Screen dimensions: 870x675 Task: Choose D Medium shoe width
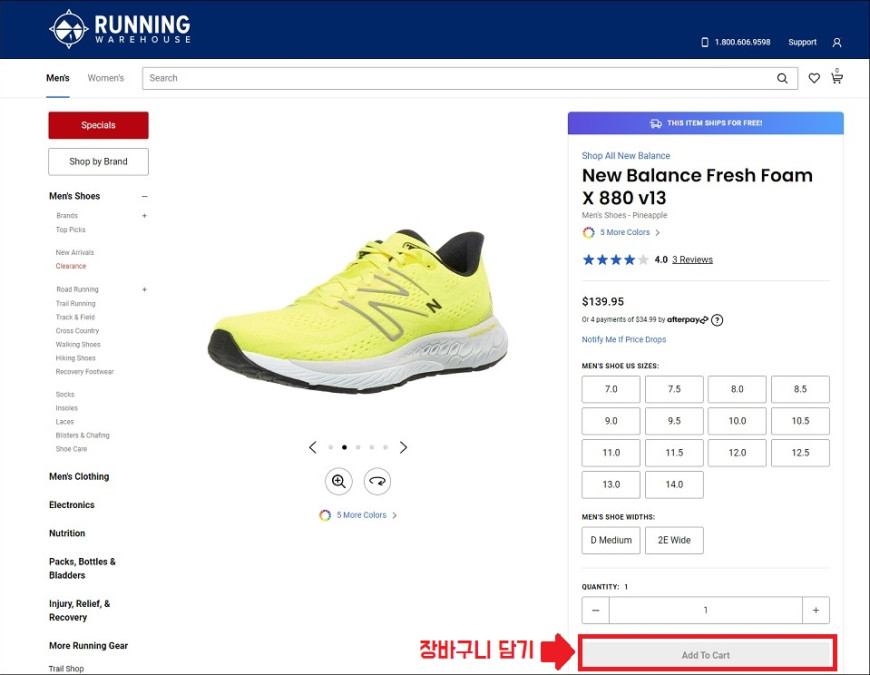[x=611, y=540]
